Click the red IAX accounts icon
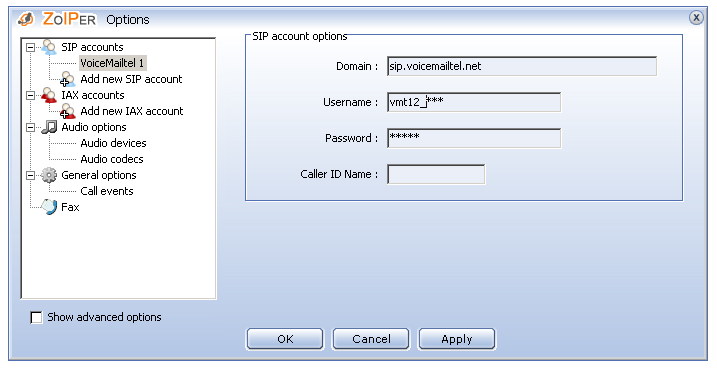The height and width of the screenshot is (368, 717). click(49, 95)
